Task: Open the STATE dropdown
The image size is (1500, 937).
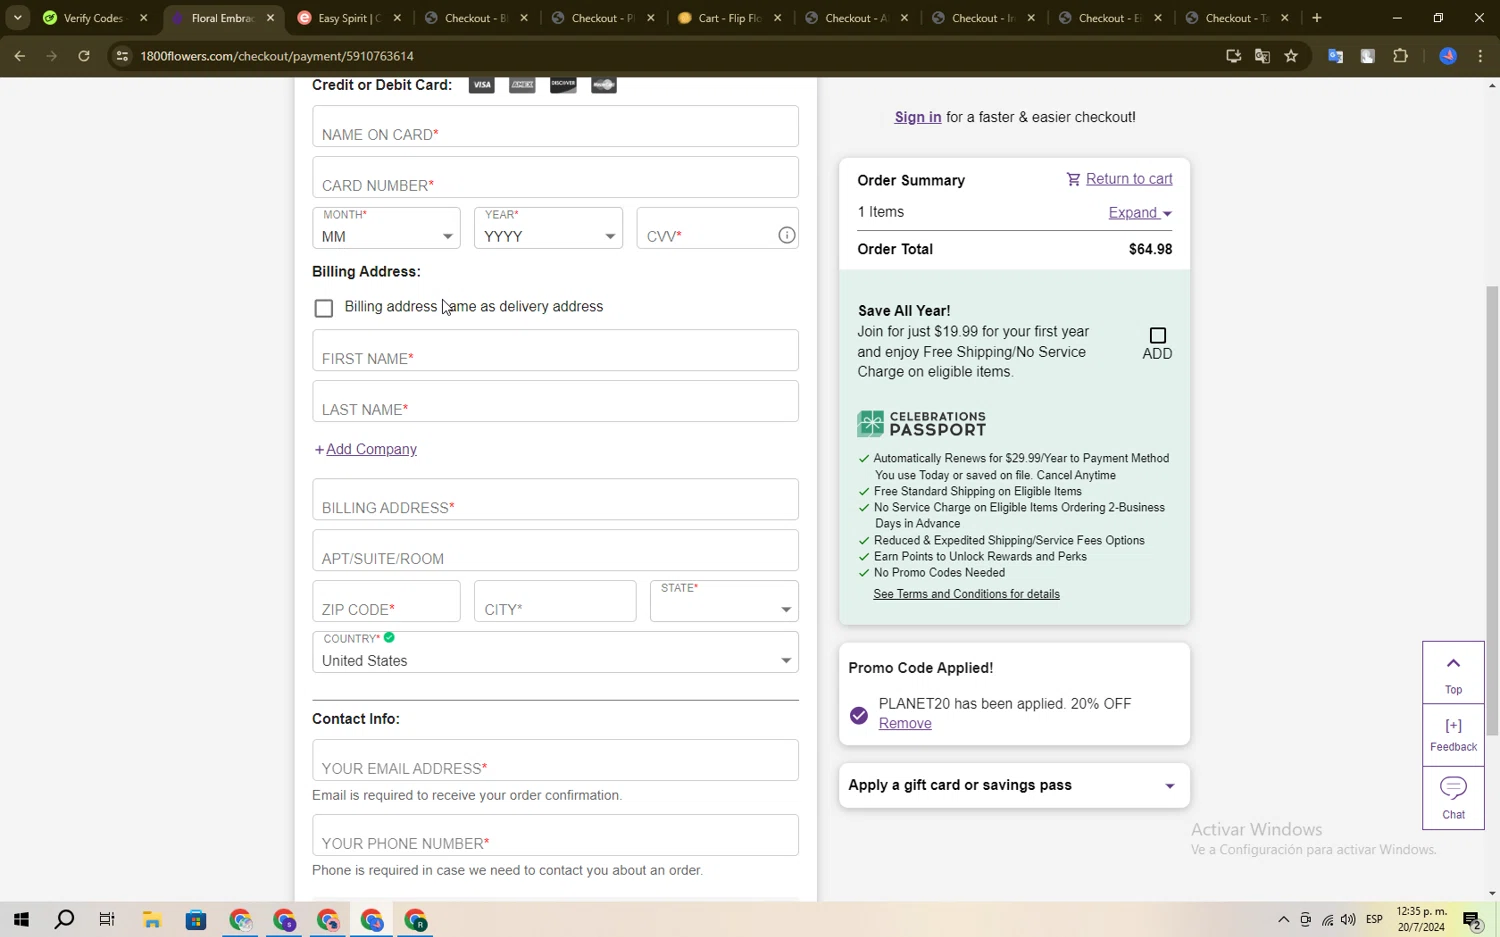Action: coord(724,601)
